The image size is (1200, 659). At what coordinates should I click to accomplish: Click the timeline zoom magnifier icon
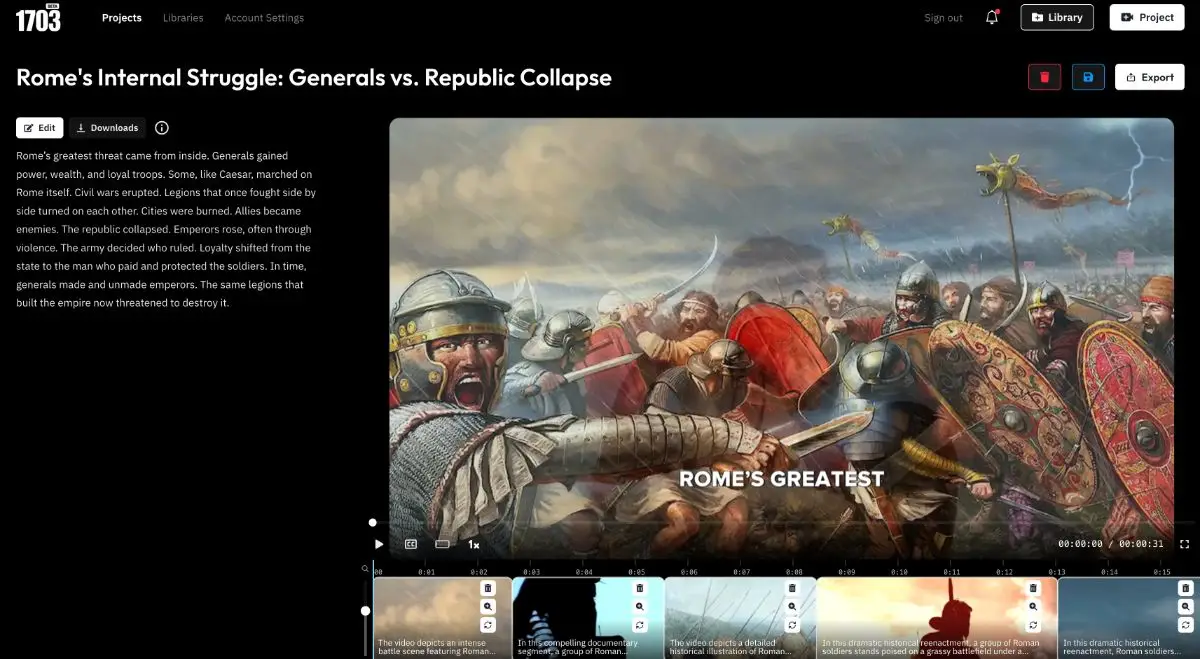tap(365, 568)
